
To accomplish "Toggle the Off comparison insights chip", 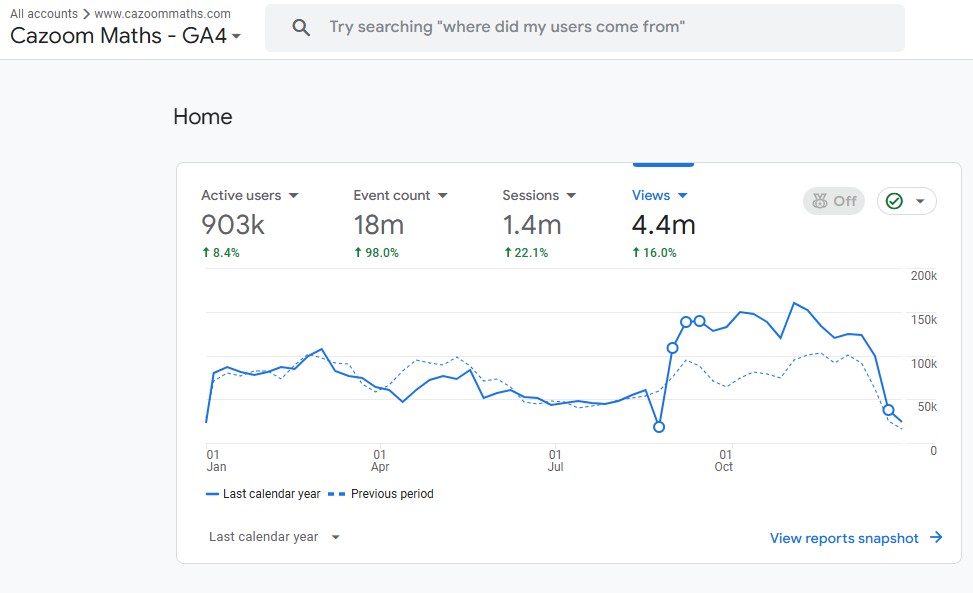I will pyautogui.click(x=834, y=201).
